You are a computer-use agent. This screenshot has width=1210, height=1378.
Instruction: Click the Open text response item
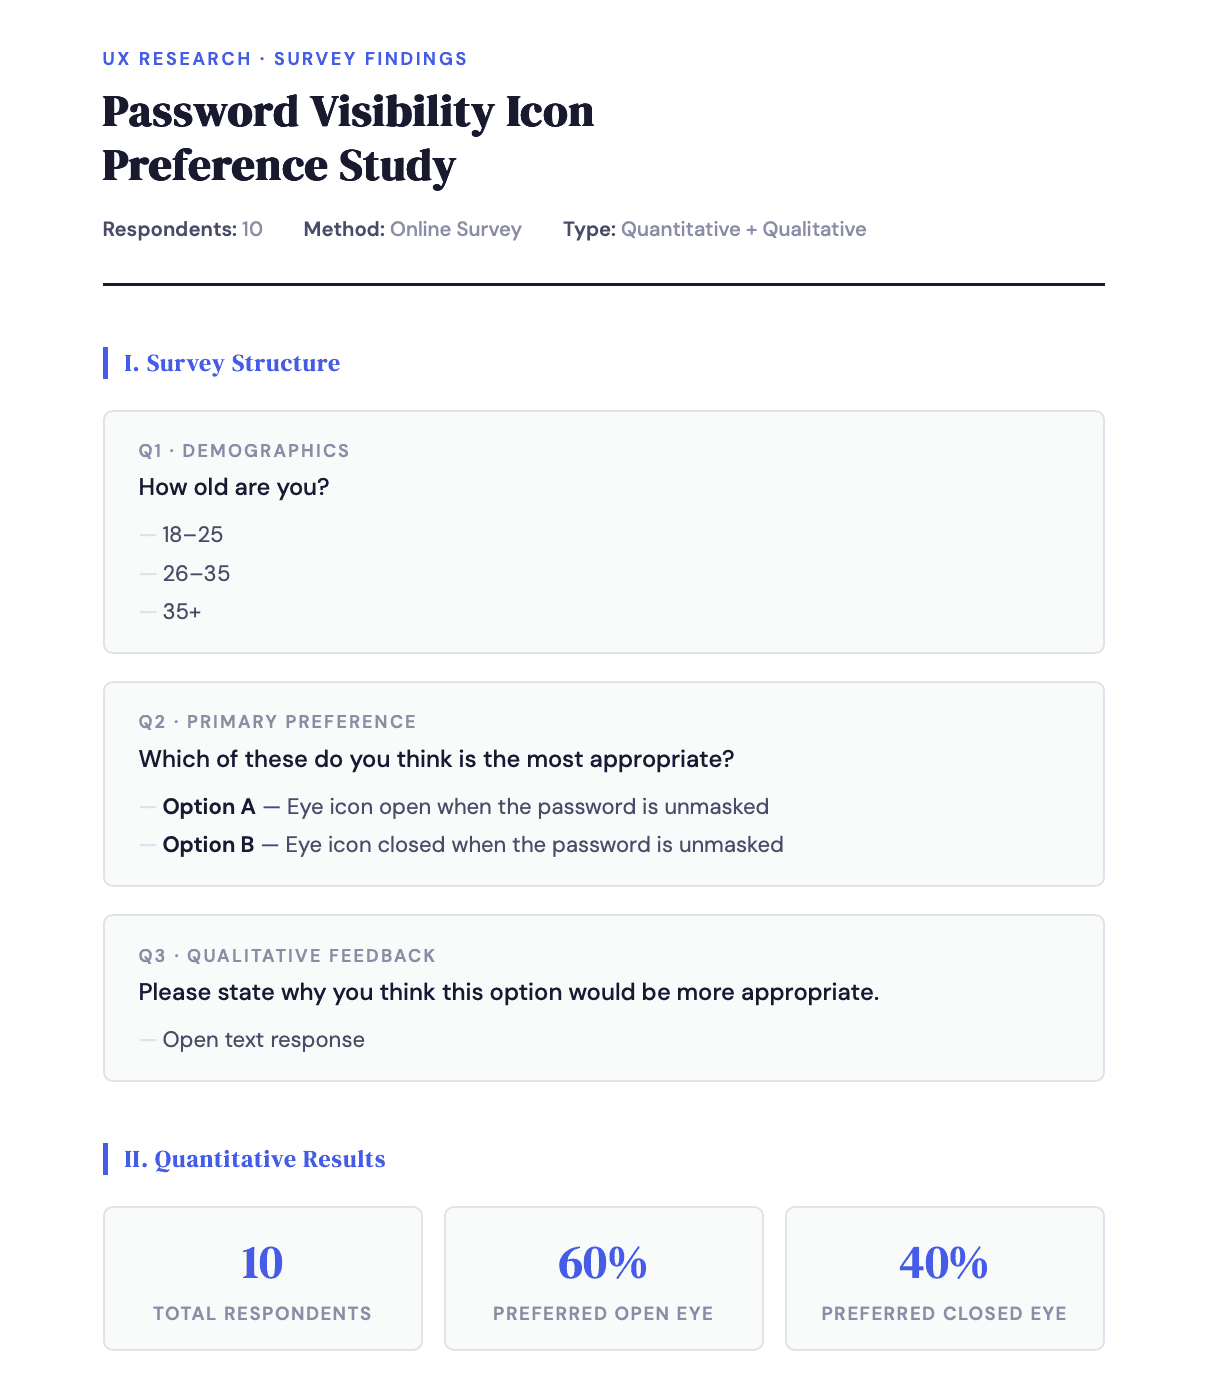click(x=264, y=1040)
